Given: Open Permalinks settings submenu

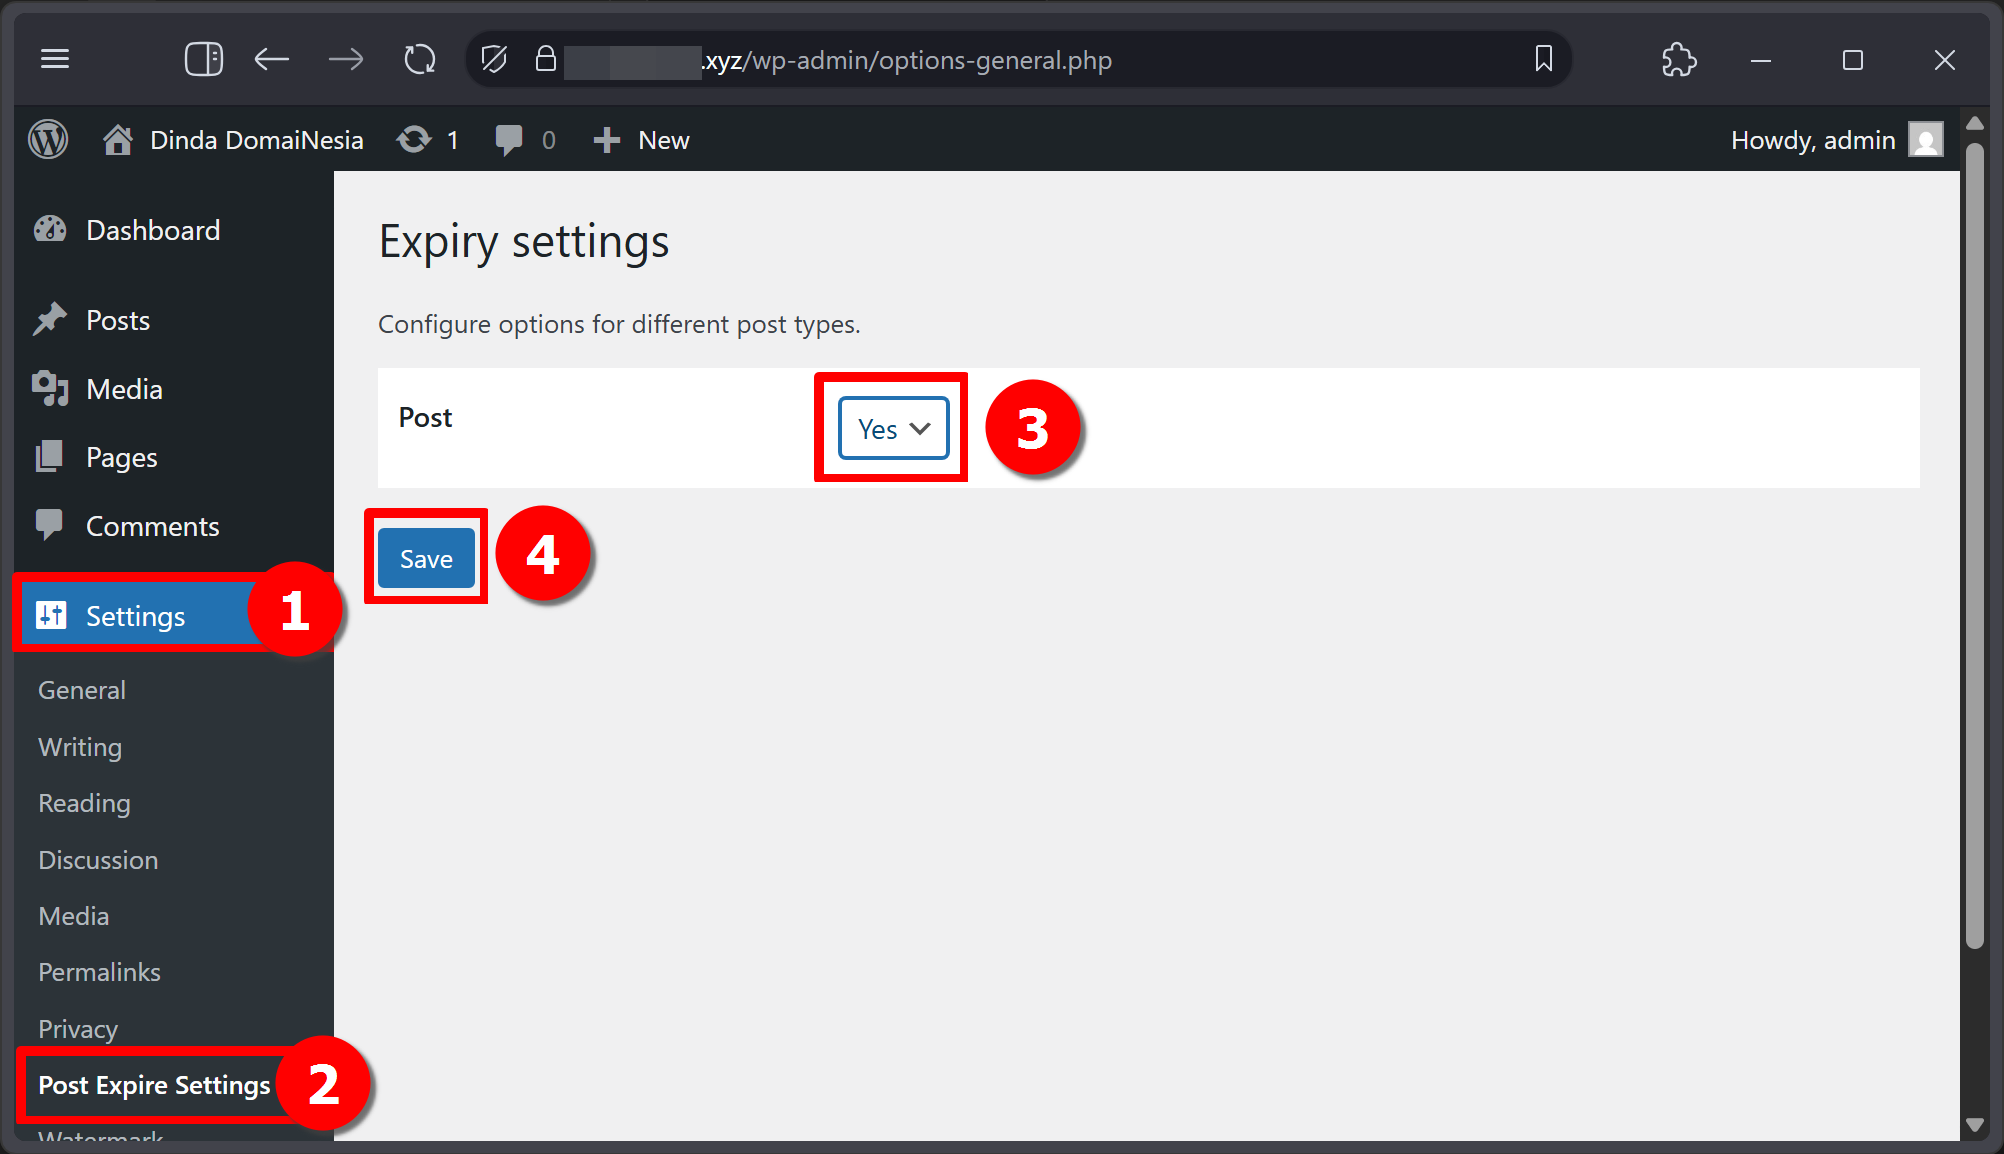Looking at the screenshot, I should [99, 972].
